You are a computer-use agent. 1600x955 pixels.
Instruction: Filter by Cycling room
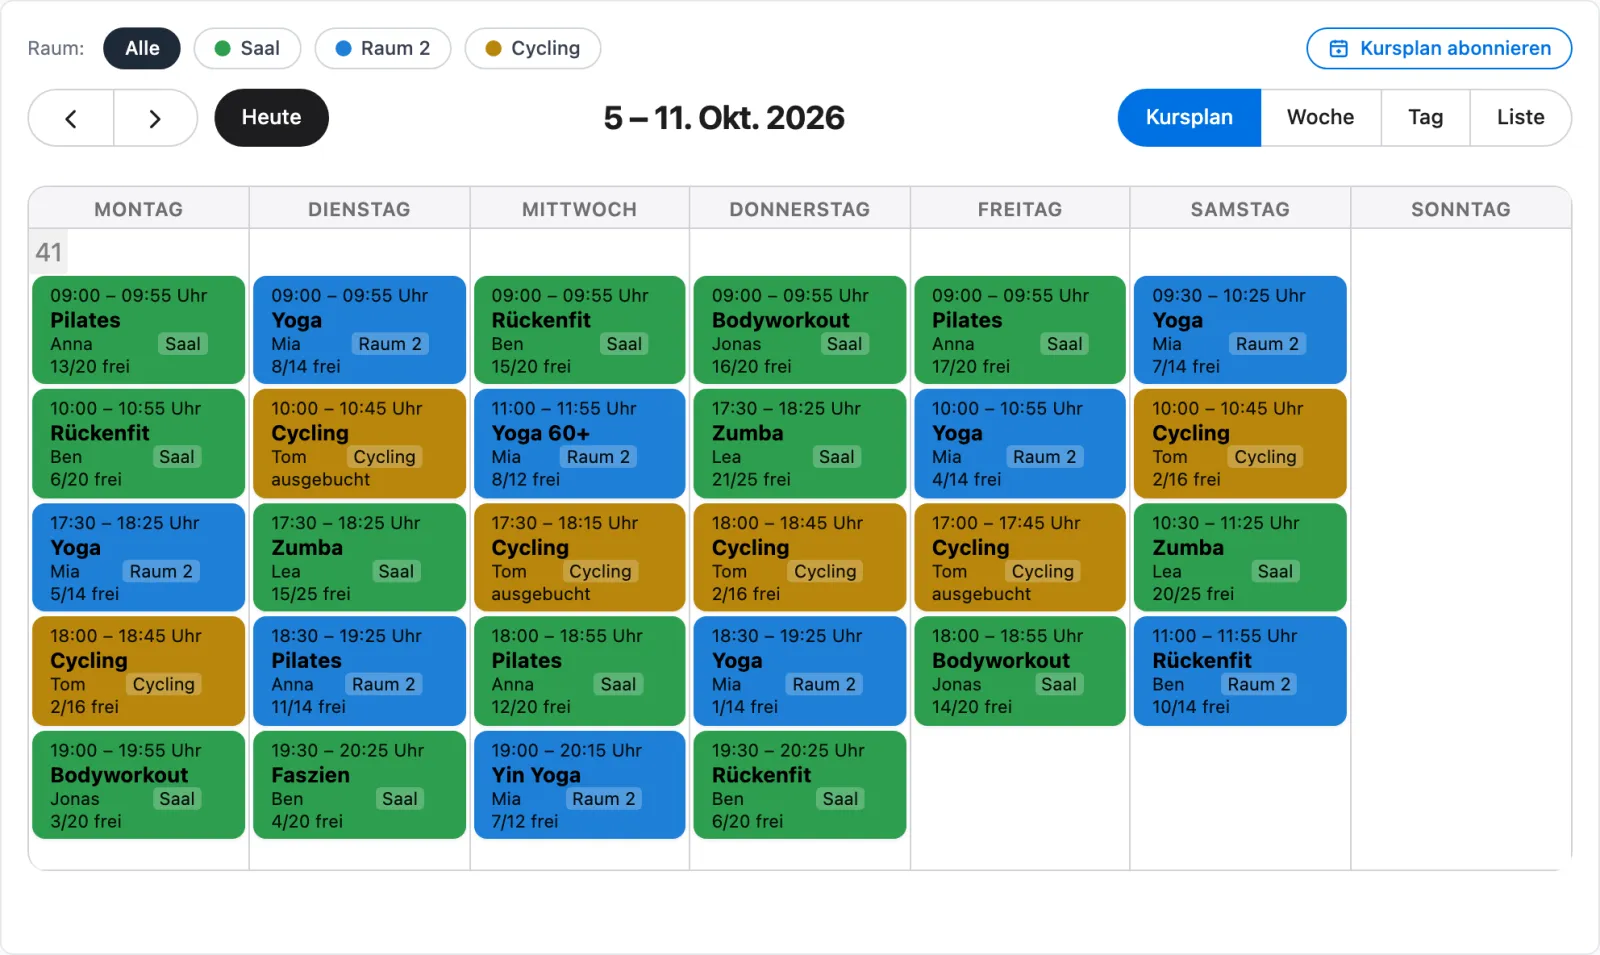pos(533,48)
